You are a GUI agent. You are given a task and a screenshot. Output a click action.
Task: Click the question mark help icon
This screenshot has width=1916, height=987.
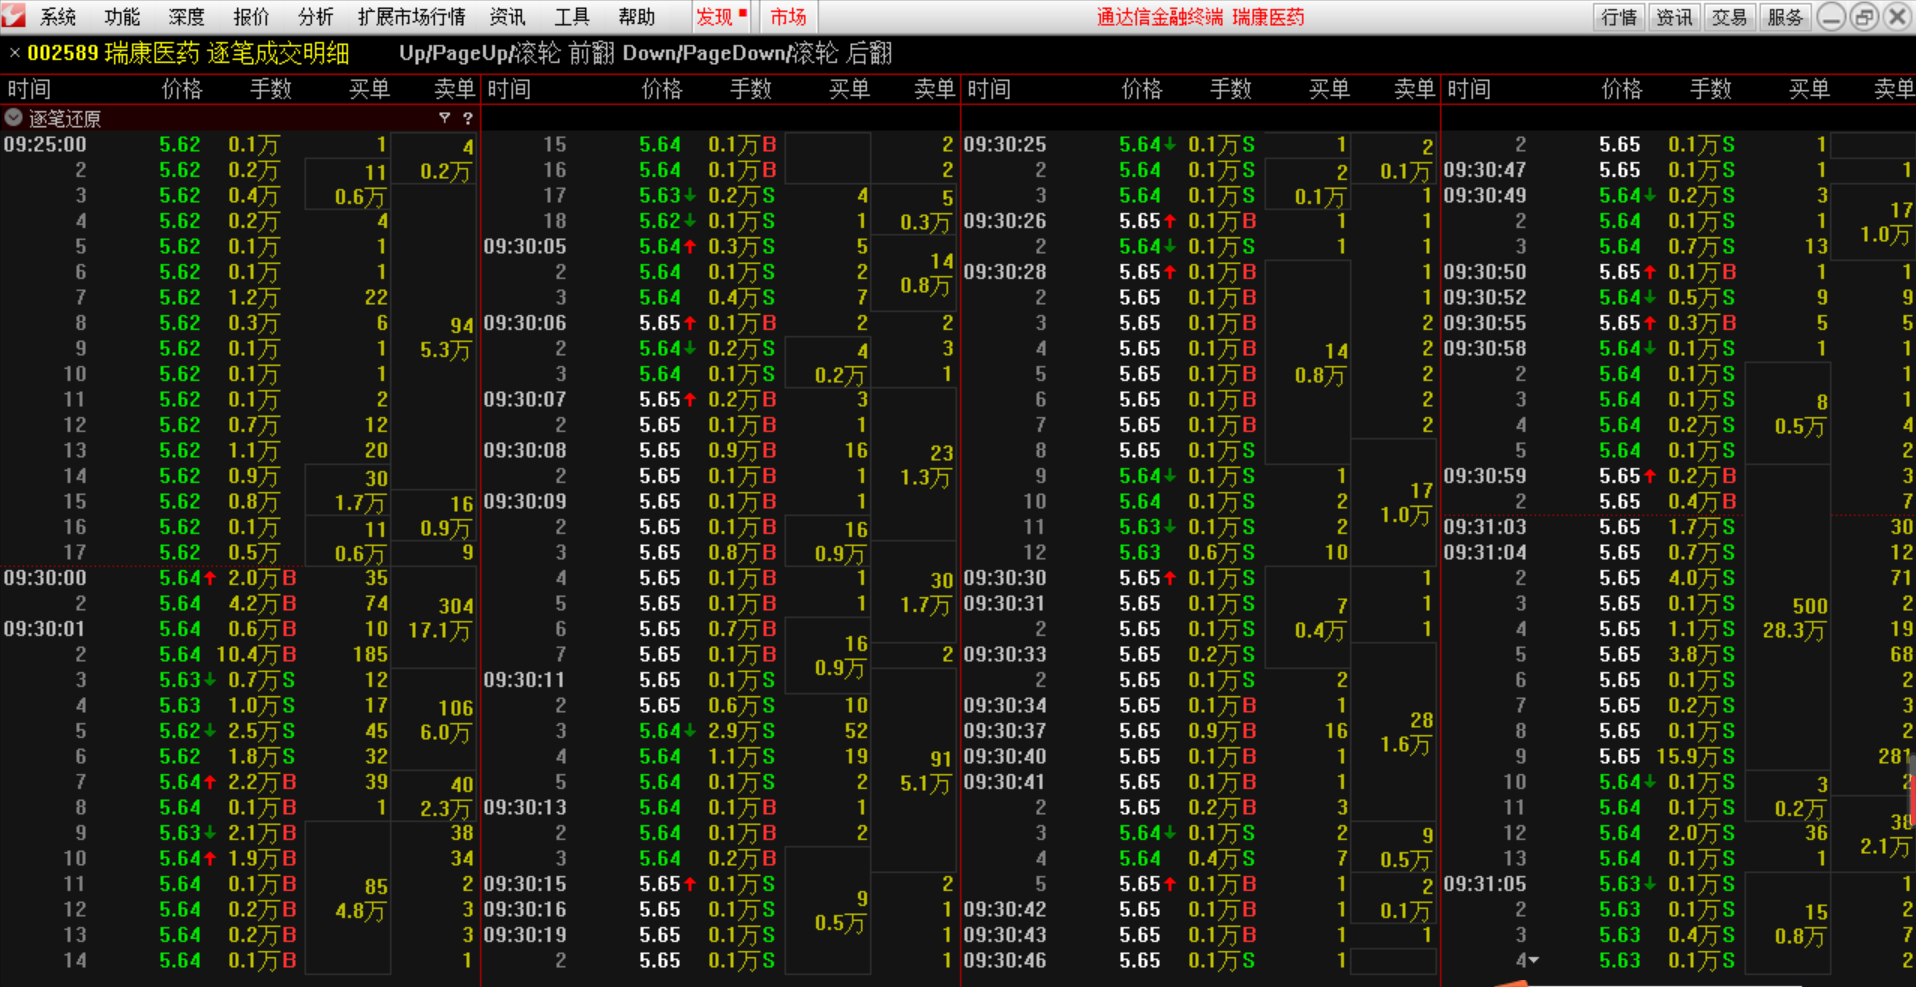click(467, 118)
